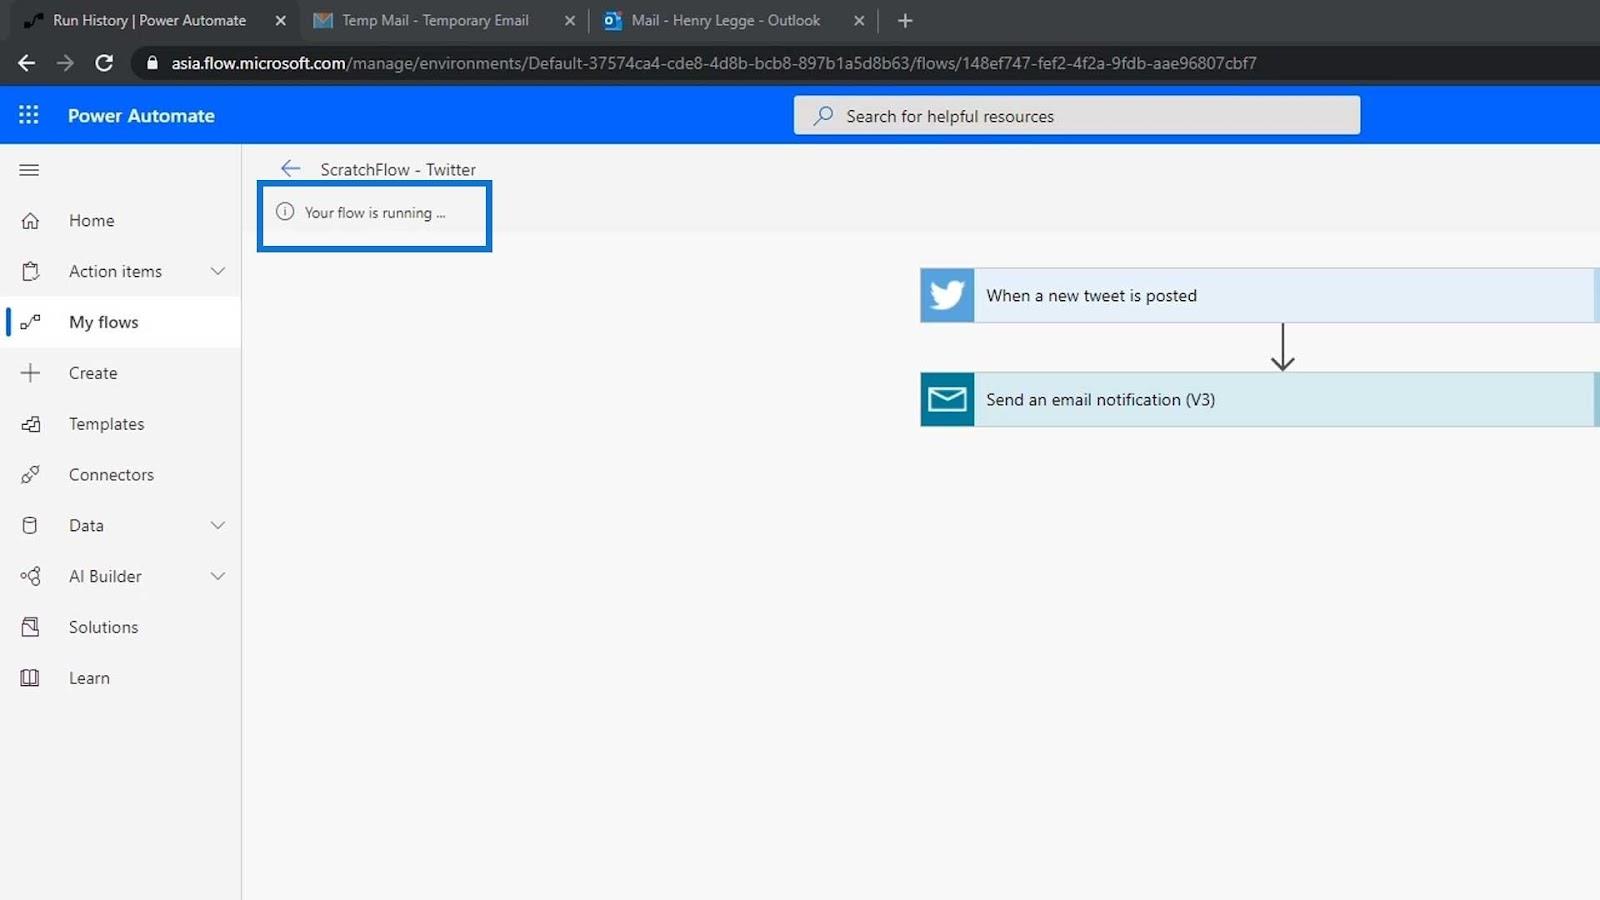Close the Run History Power Automate tab
1600x900 pixels.
click(x=280, y=20)
